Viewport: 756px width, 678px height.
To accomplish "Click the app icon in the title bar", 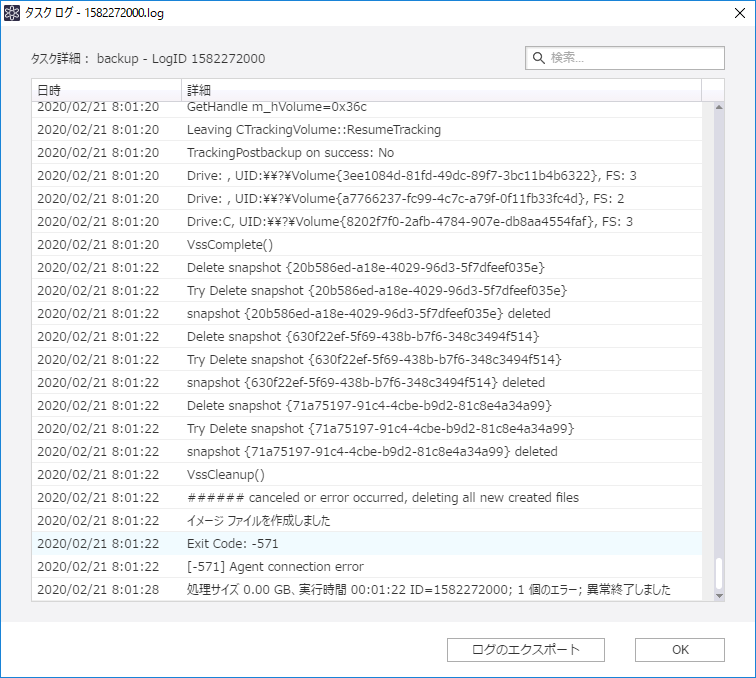I will 12,12.
